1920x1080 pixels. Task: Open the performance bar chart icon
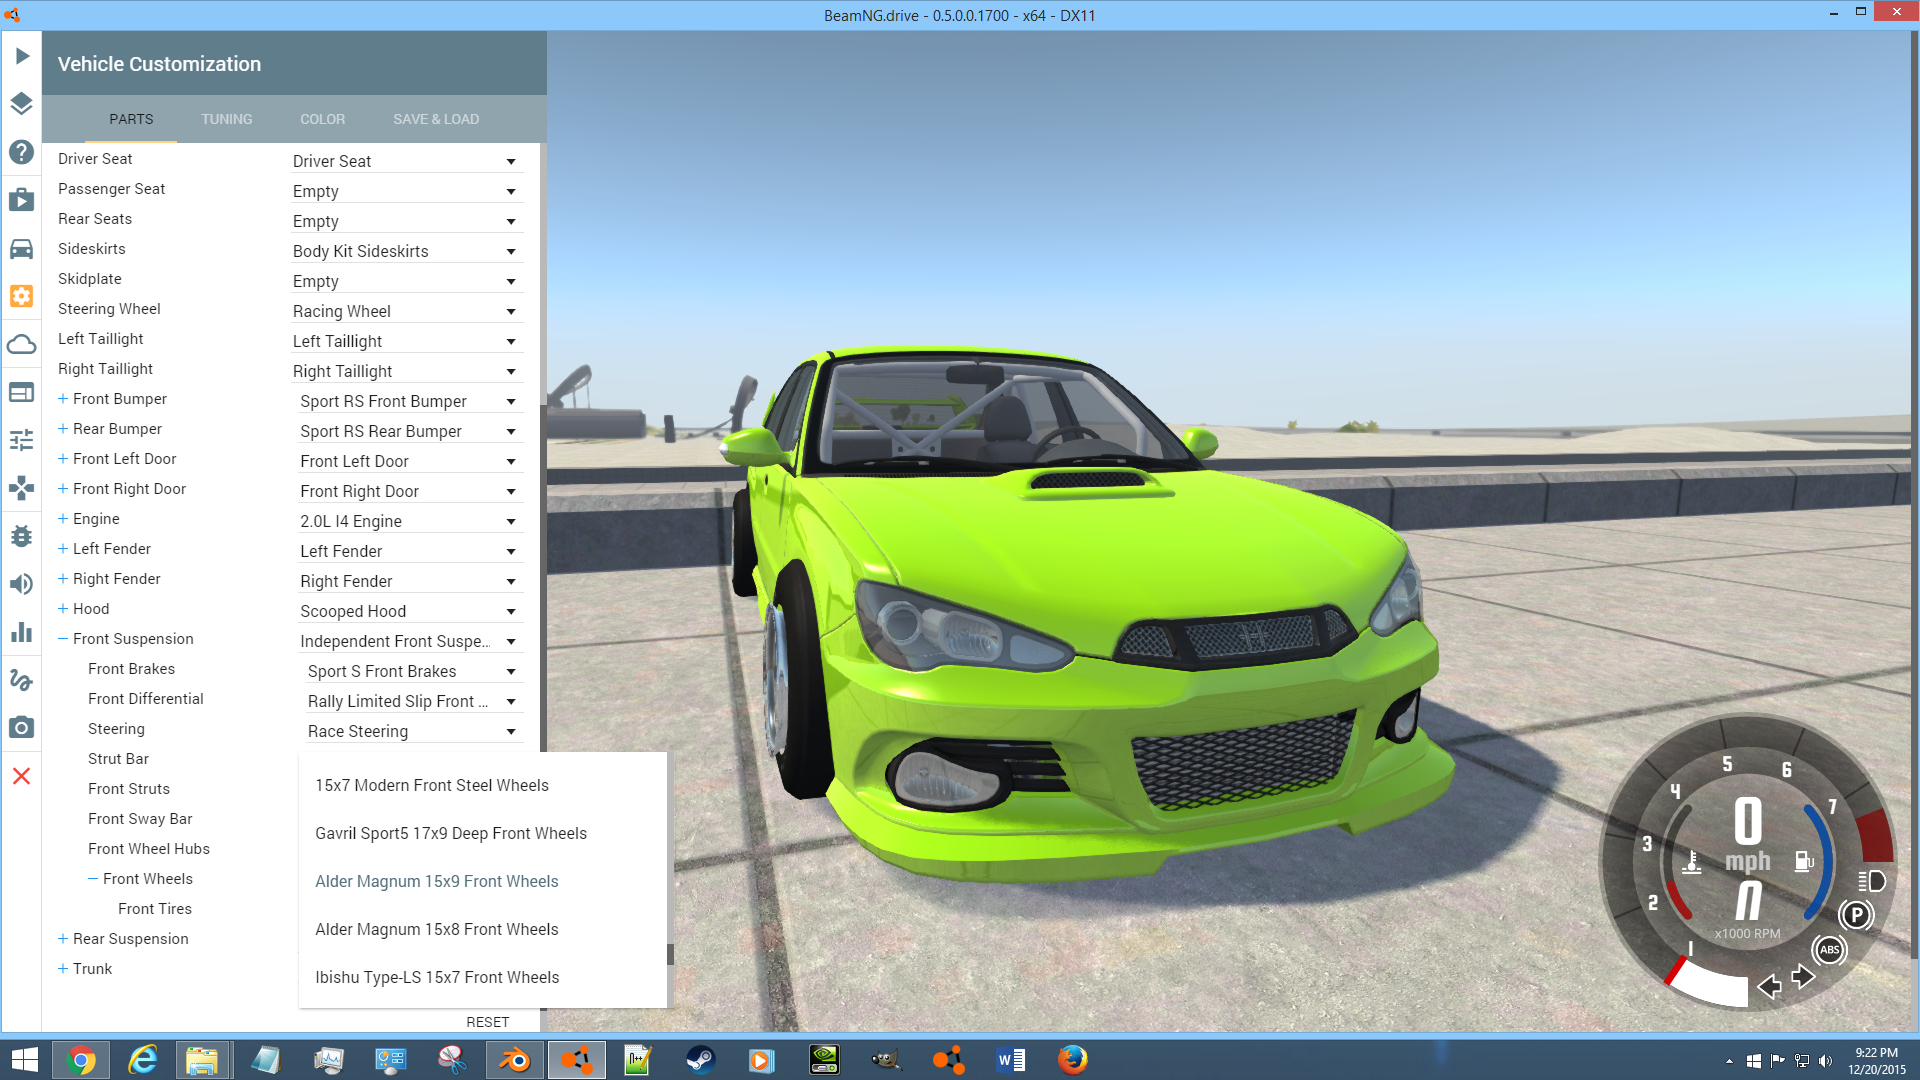22,632
